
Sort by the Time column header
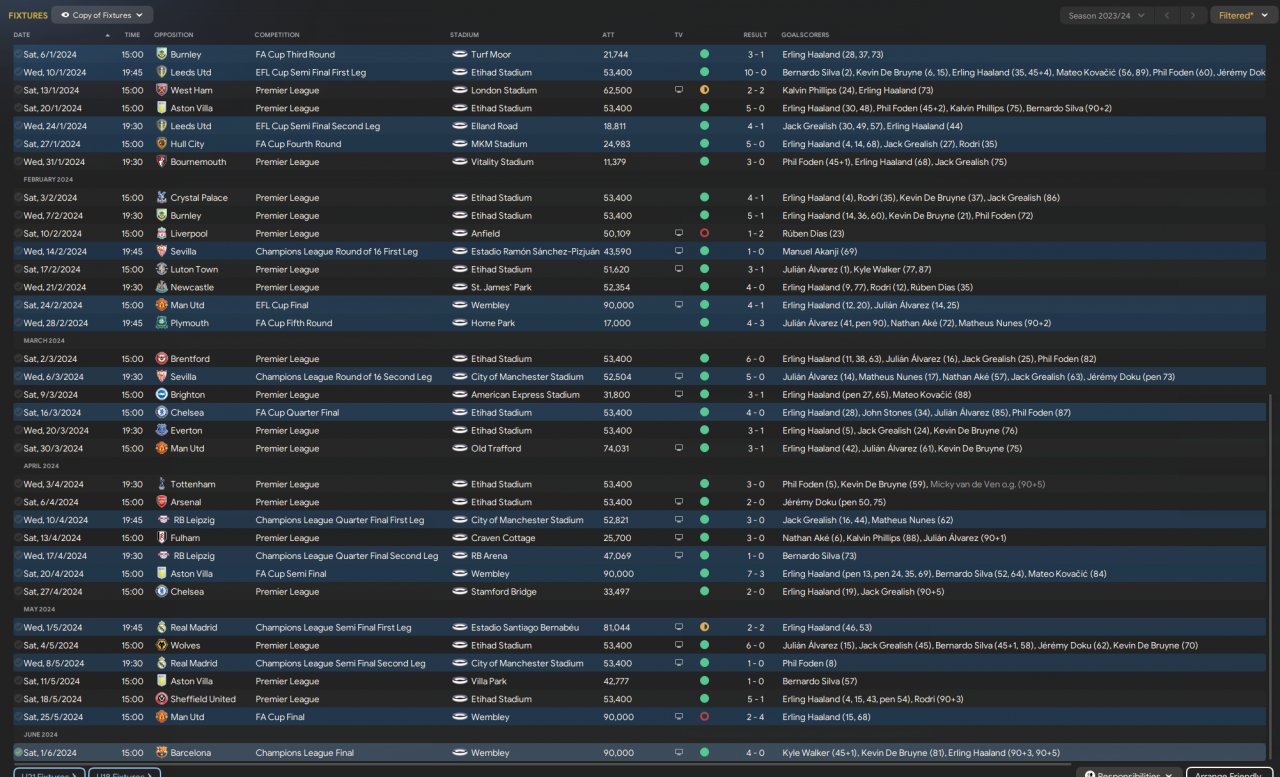[132, 35]
